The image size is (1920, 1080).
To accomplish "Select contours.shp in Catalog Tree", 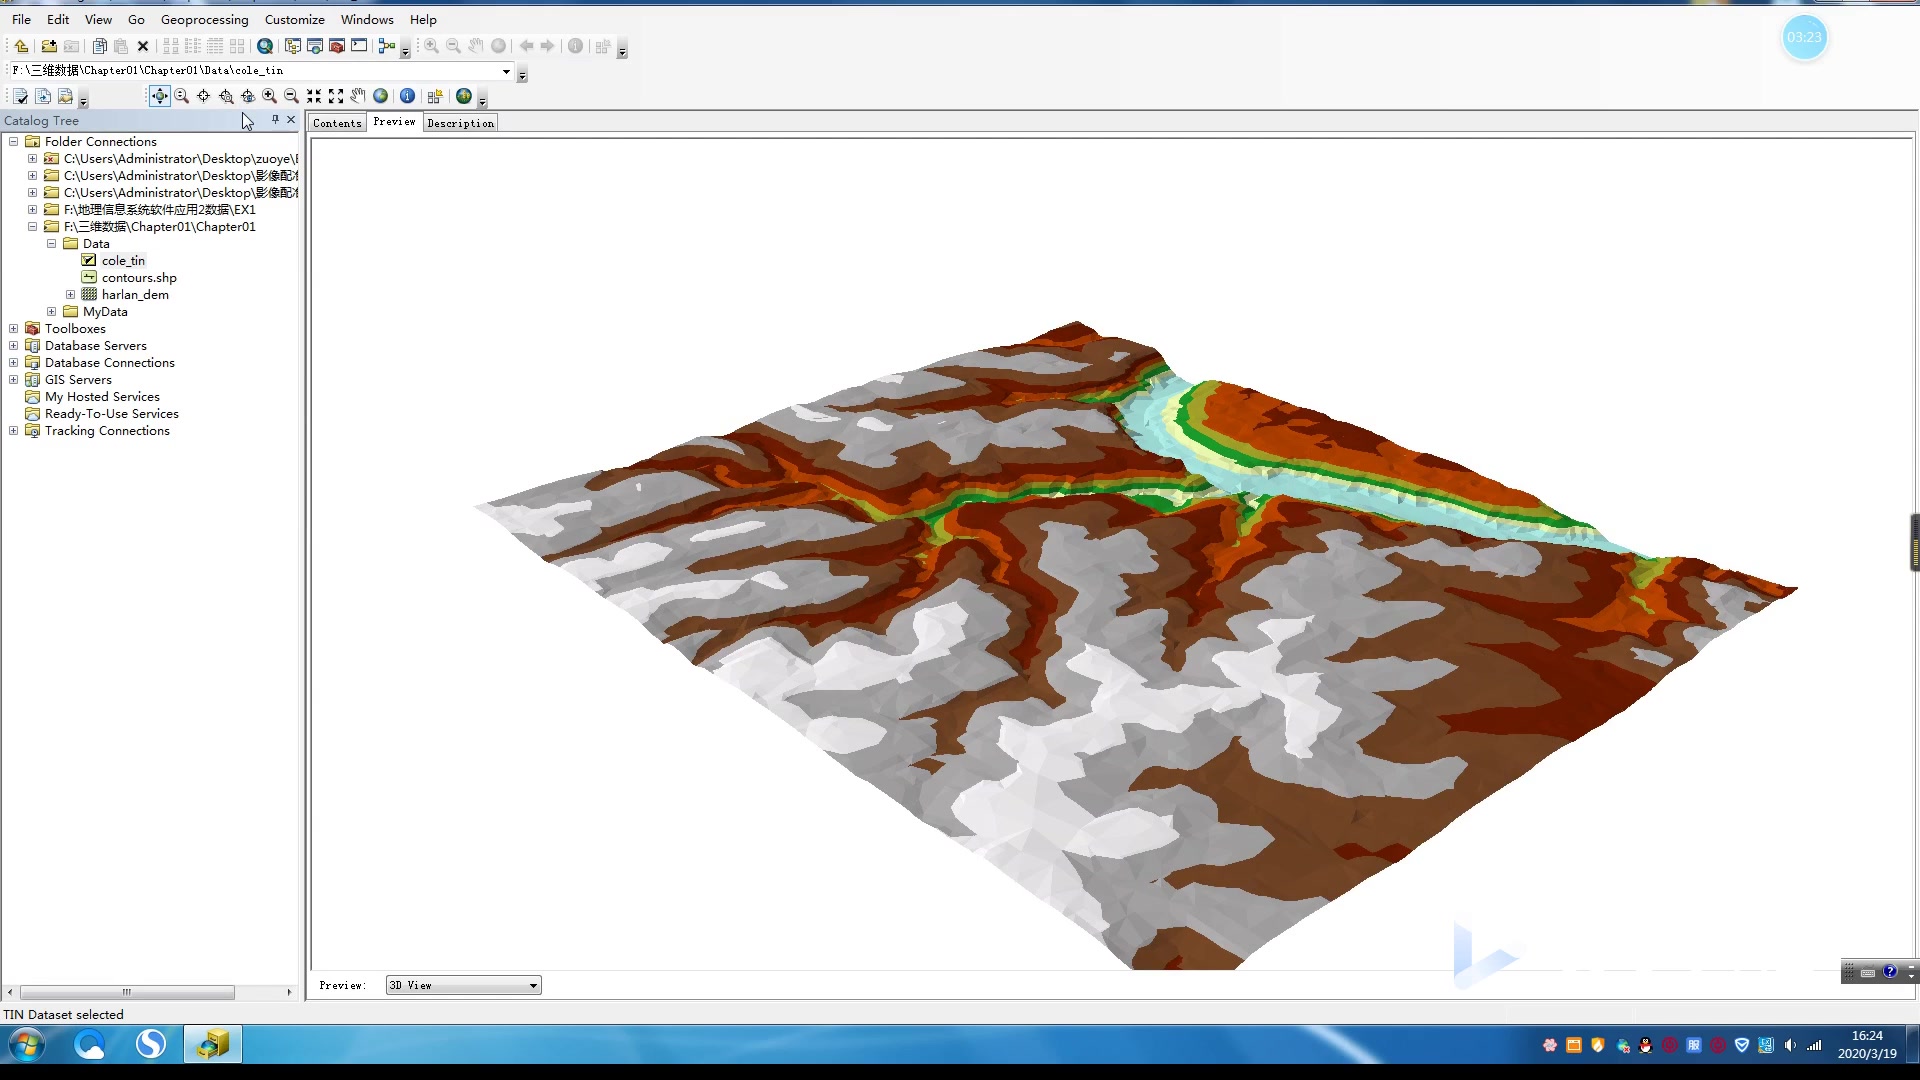I will pyautogui.click(x=139, y=278).
